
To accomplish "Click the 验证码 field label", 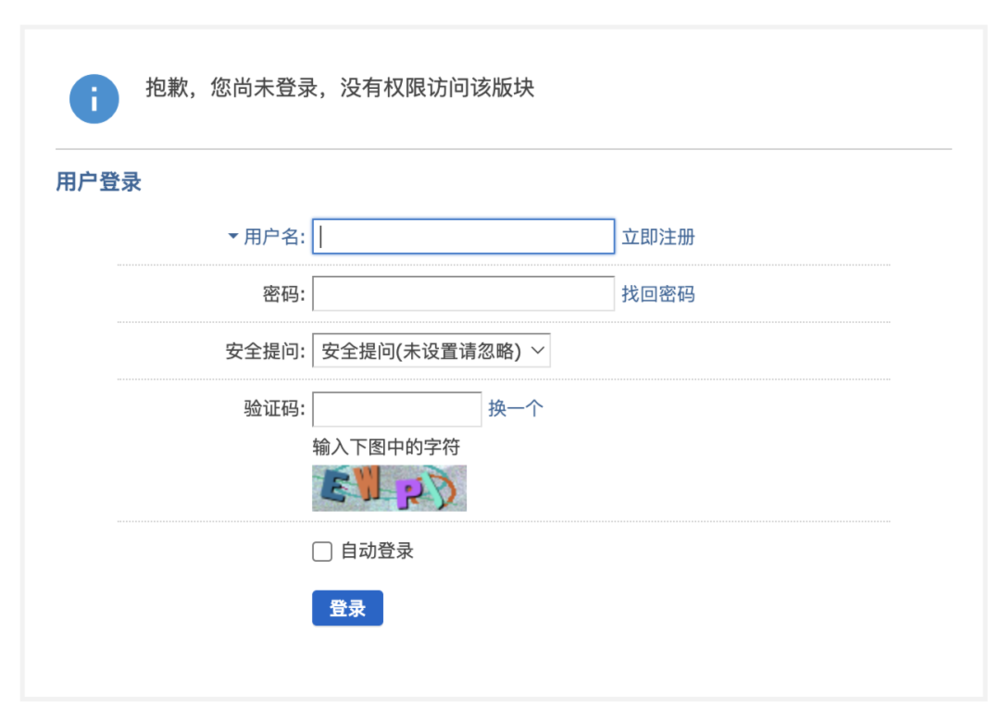I will (x=274, y=408).
